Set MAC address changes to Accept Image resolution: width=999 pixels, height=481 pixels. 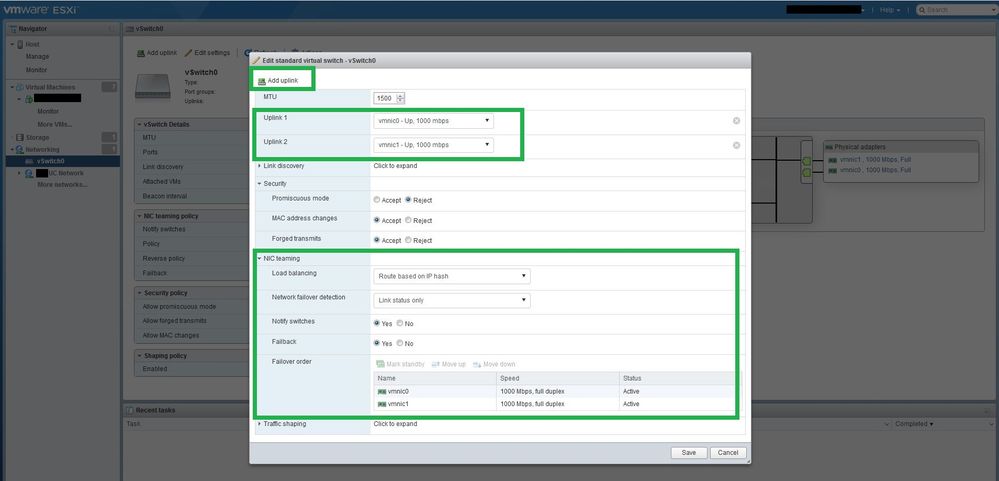click(x=377, y=220)
